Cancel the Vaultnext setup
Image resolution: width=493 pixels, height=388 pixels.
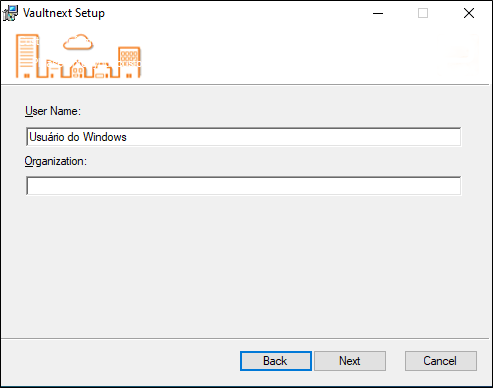click(441, 361)
